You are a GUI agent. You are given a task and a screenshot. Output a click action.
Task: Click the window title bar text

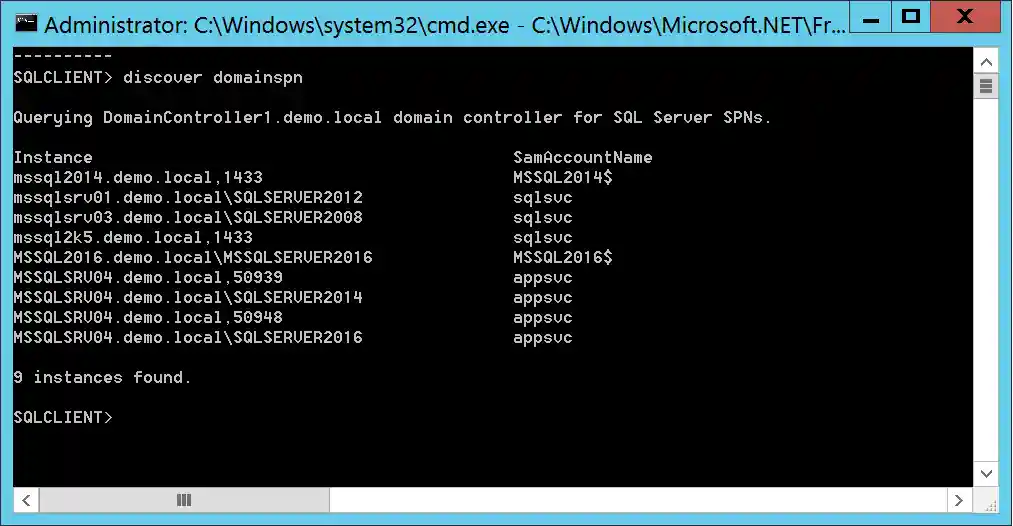click(444, 25)
